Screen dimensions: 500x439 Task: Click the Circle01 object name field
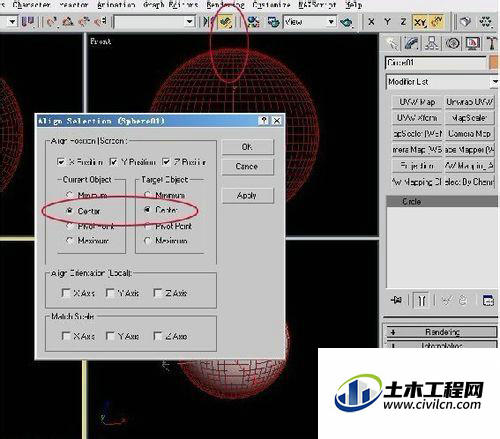[435, 63]
